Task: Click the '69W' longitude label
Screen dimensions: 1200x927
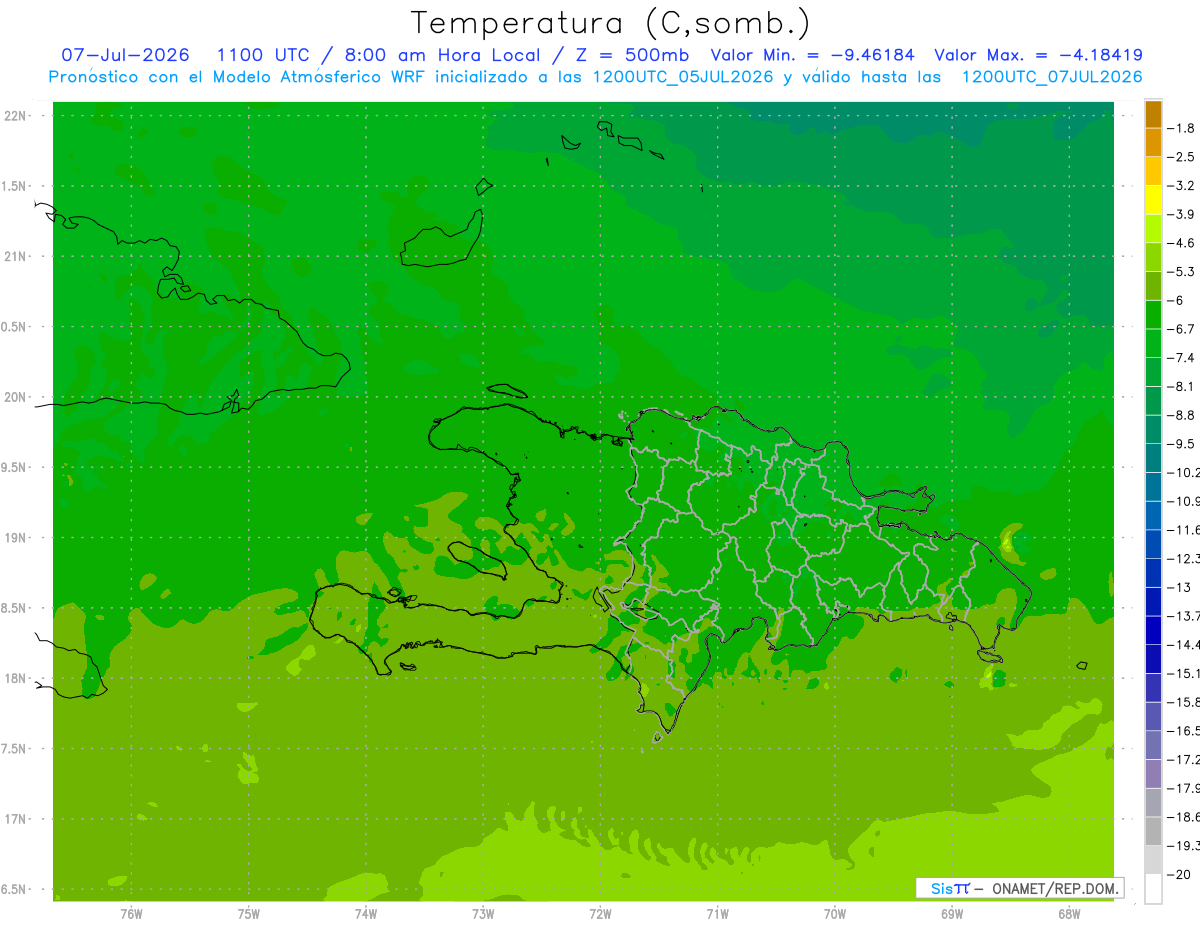Action: (x=952, y=914)
